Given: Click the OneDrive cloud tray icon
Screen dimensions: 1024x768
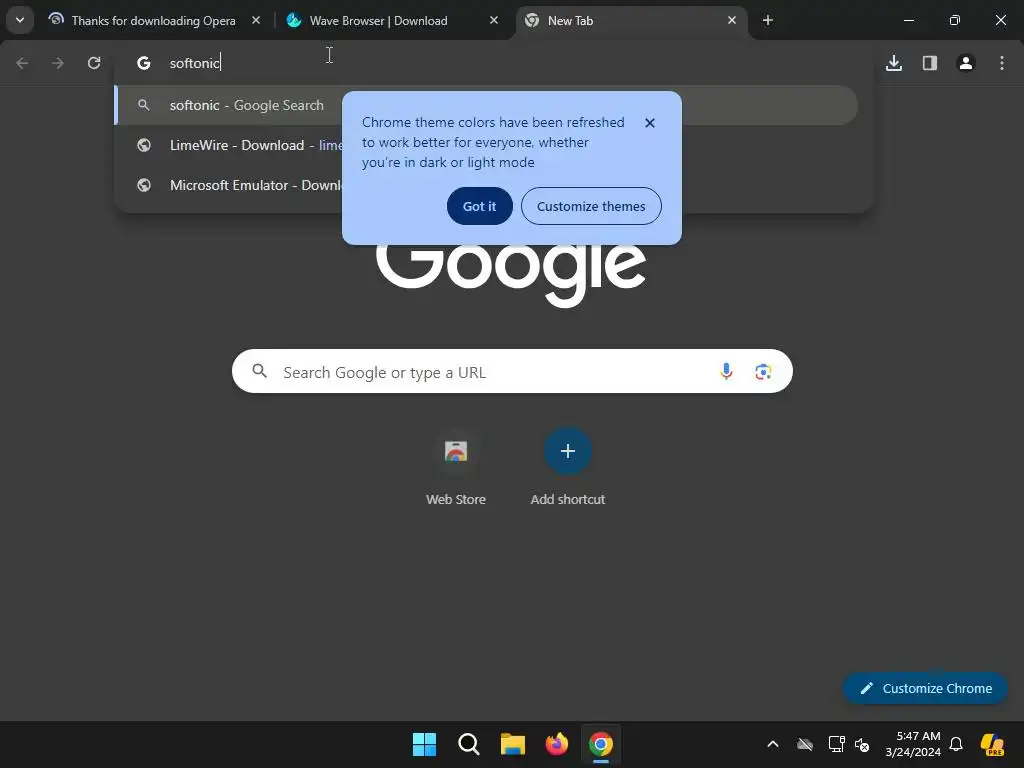Looking at the screenshot, I should (x=805, y=744).
